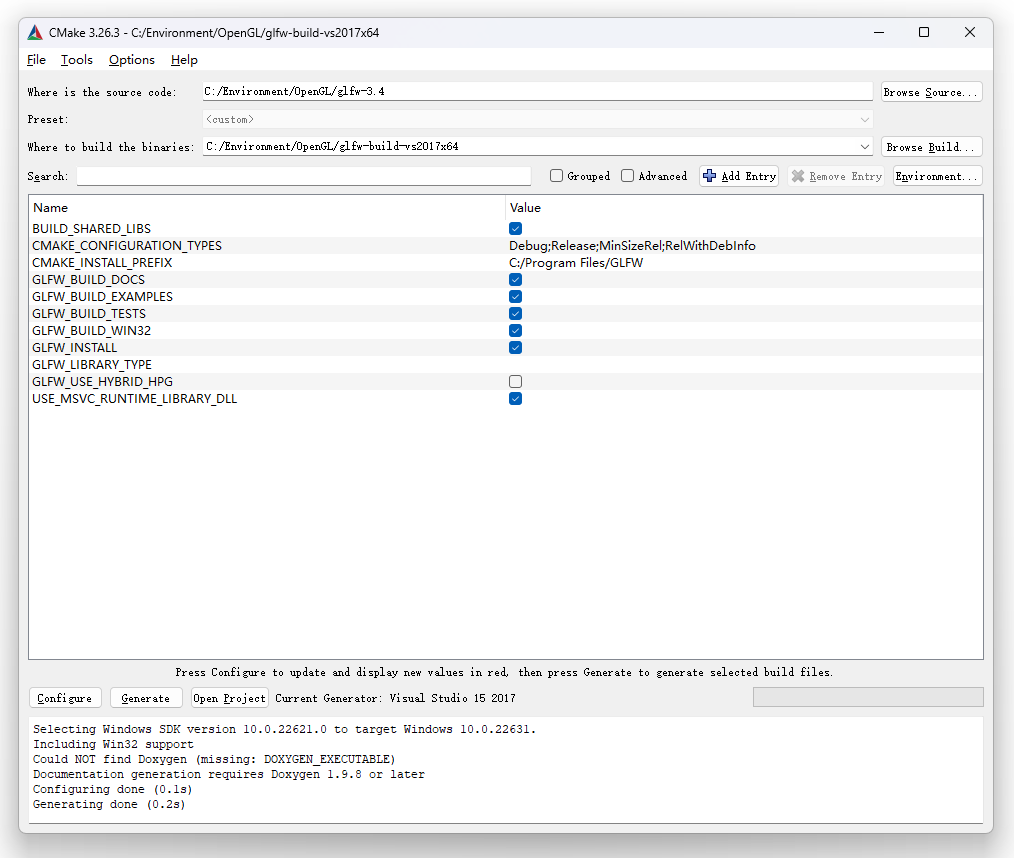Toggle GLFW_BUILD_TESTS checkbox
The height and width of the screenshot is (858, 1014).
(x=515, y=314)
